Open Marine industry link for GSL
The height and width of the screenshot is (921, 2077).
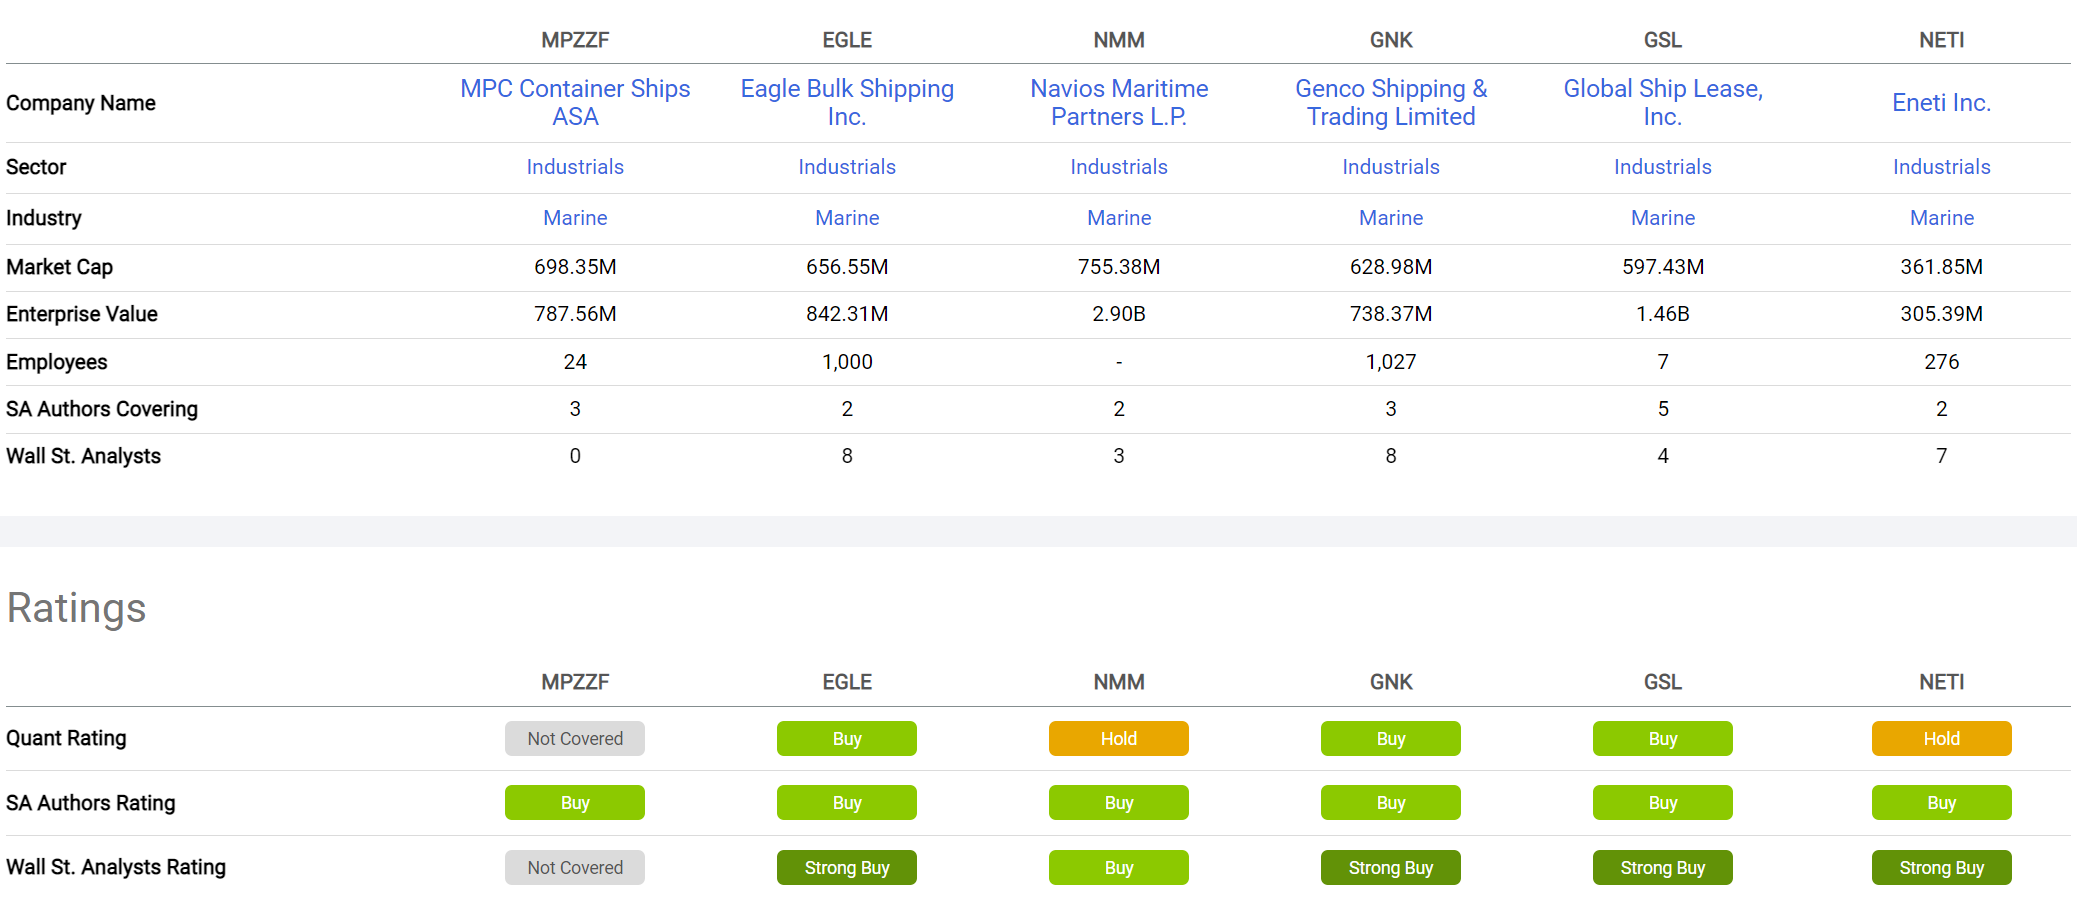coord(1663,218)
